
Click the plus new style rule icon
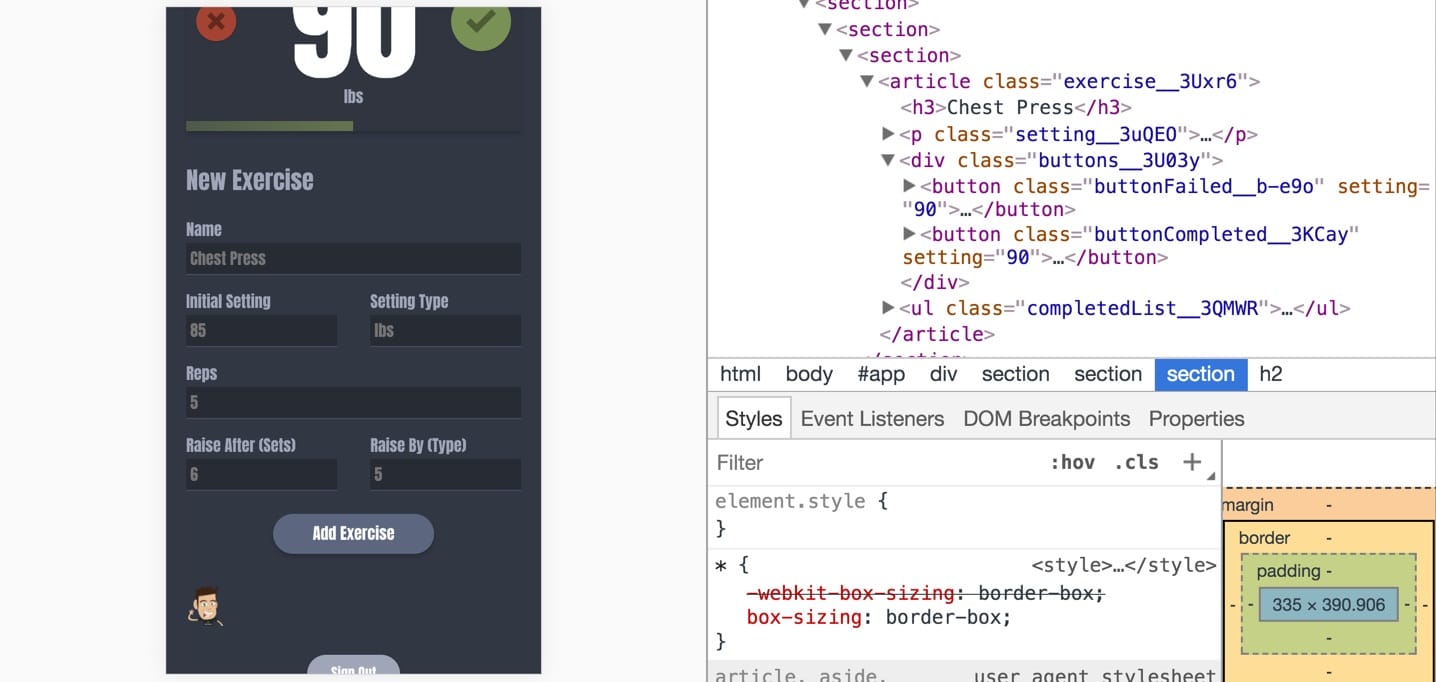[x=1192, y=462]
